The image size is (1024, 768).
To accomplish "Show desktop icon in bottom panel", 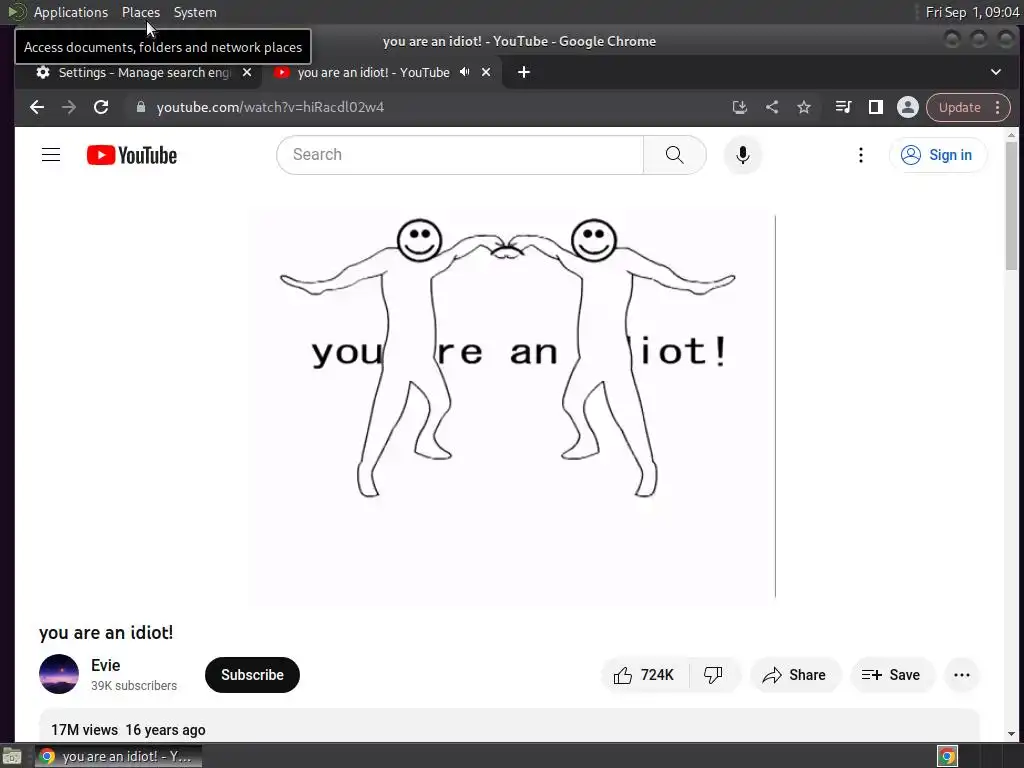I will [x=12, y=756].
